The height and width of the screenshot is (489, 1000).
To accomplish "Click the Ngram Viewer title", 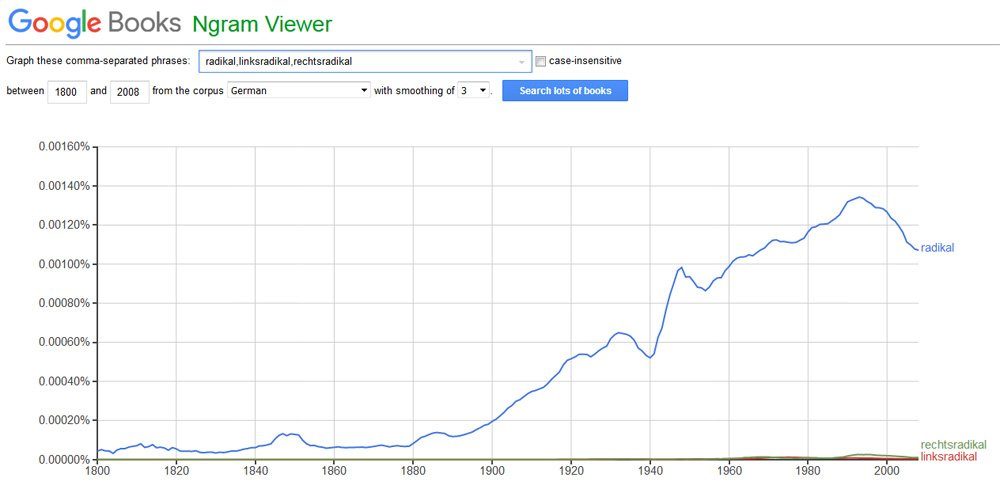I will pos(262,23).
